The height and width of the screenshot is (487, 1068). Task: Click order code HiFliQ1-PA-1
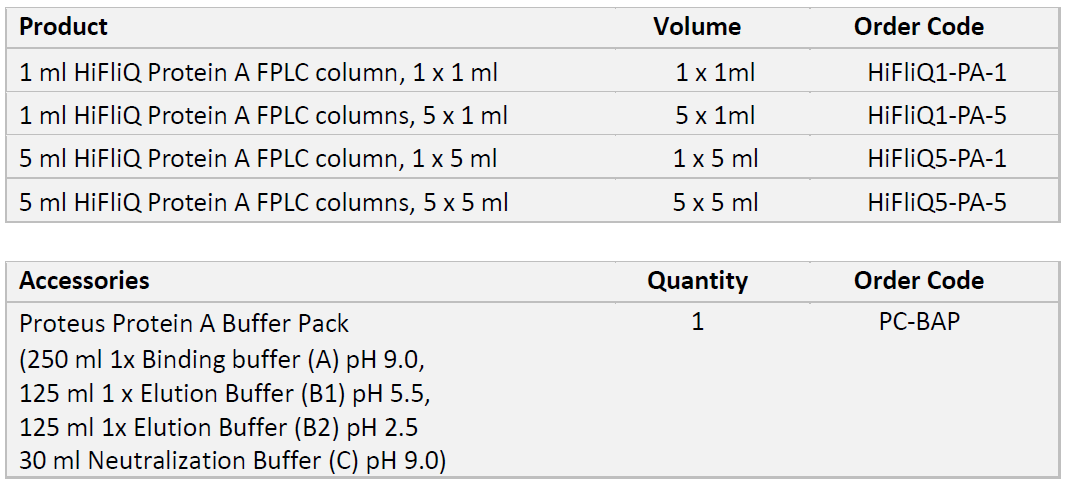[x=936, y=72]
